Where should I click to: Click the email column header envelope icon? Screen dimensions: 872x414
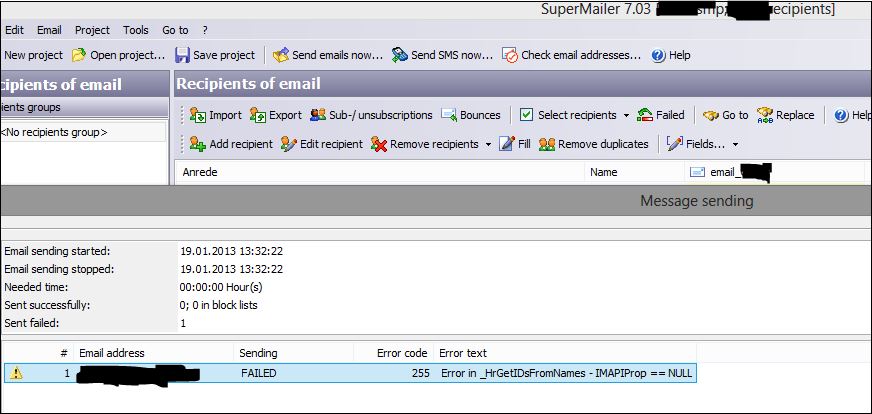coord(697,172)
